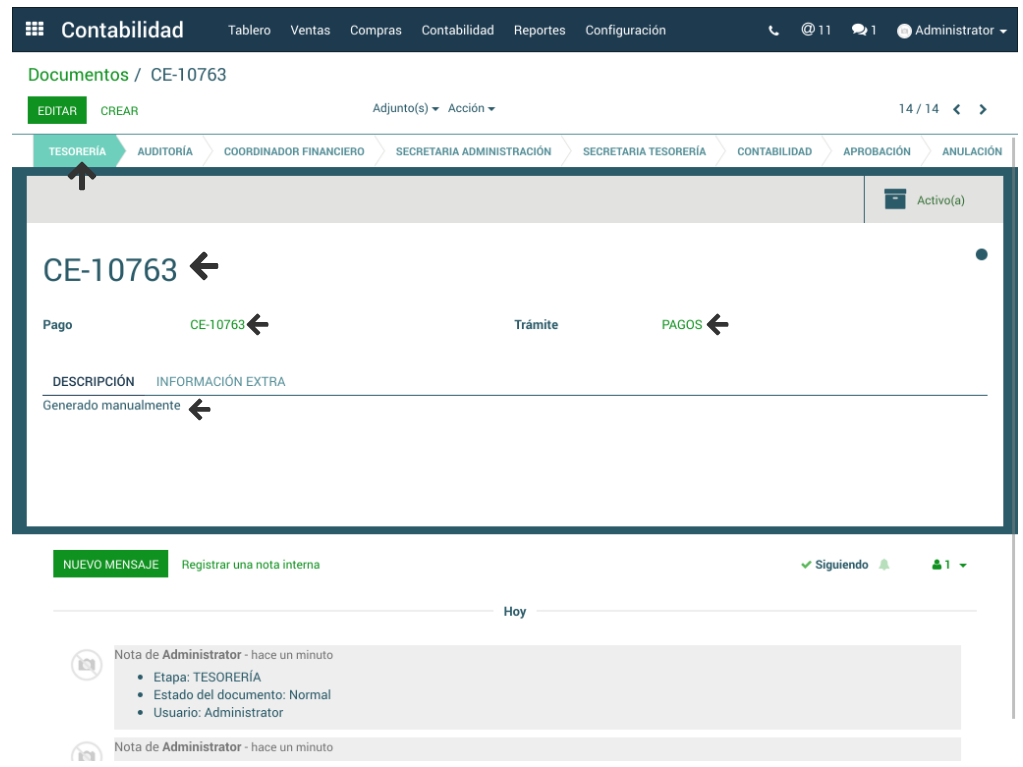Go to previous record arrow

(957, 109)
